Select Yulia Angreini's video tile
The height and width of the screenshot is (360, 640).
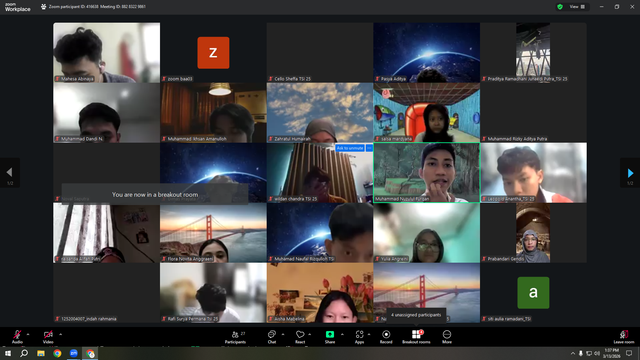pos(427,233)
